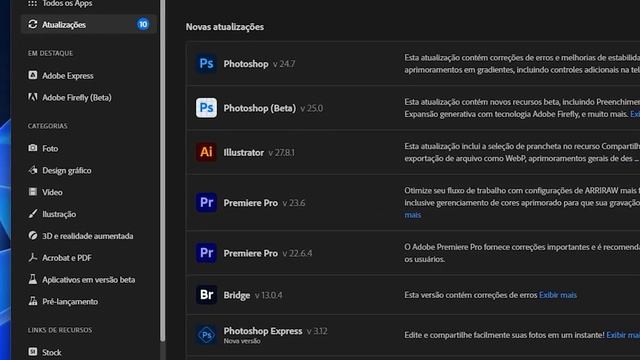The image size is (640, 360).
Task: Select Acrobat e PDF category label
Action: 67,258
